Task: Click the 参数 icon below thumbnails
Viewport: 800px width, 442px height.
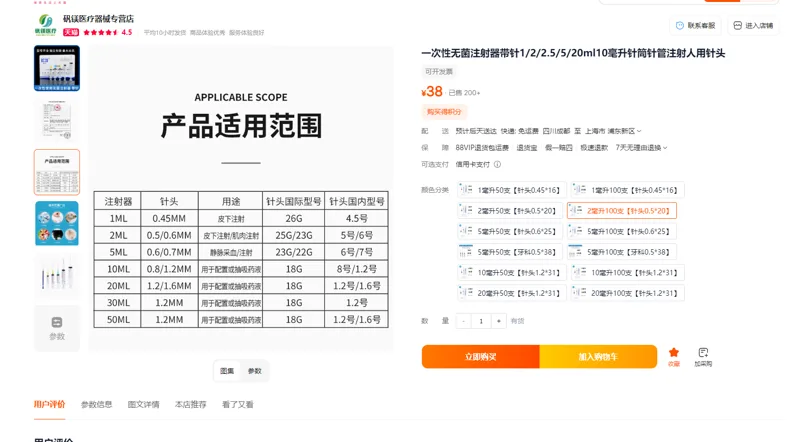Action: [x=57, y=328]
